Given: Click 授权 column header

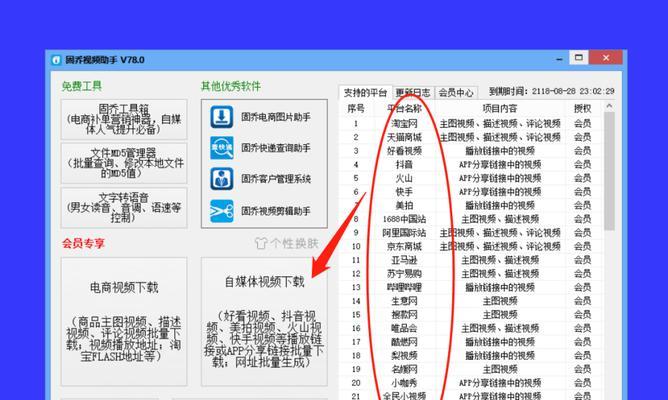Looking at the screenshot, I should [x=582, y=109].
